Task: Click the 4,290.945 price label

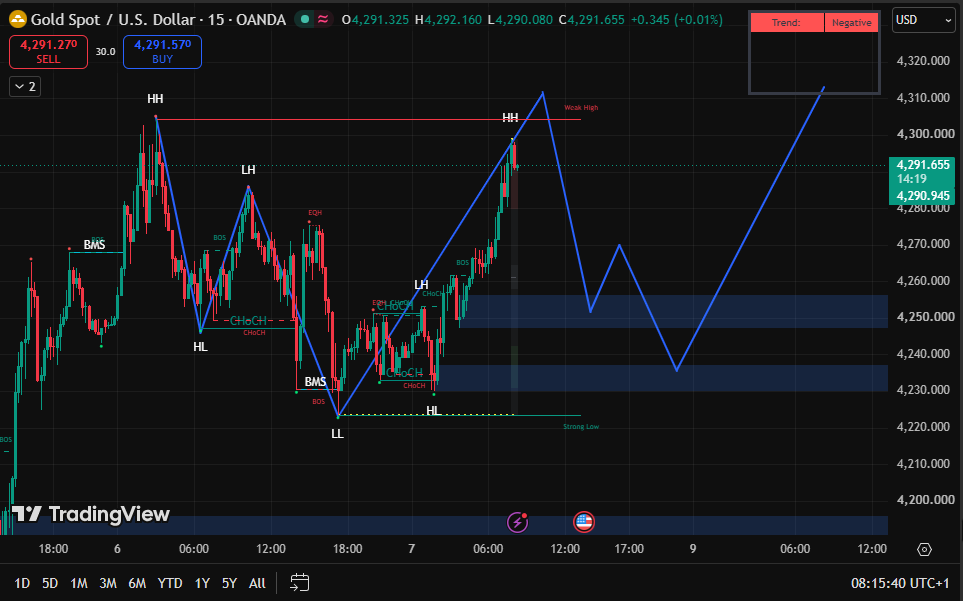Action: click(922, 196)
